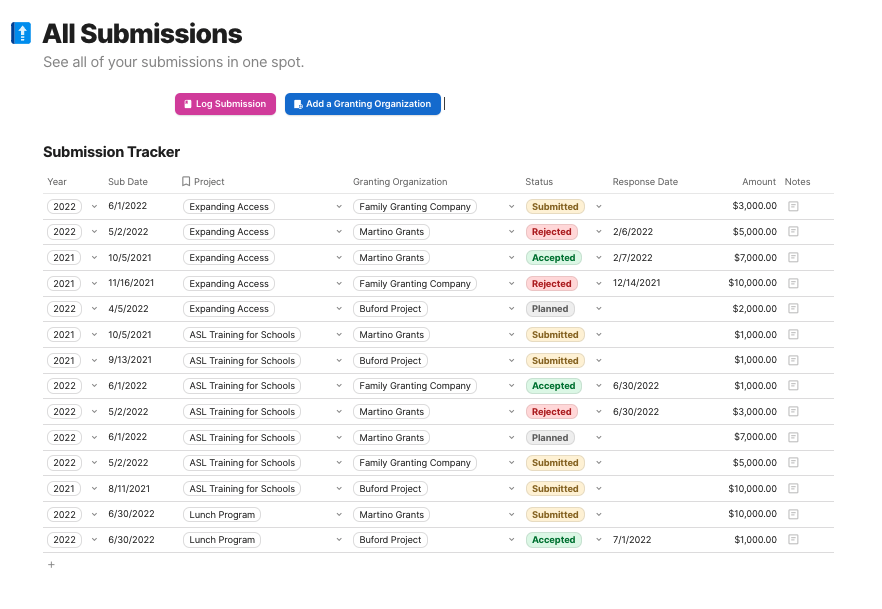Open notes icon for $3,000.00 Submitted row
The height and width of the screenshot is (609, 882).
click(x=793, y=206)
